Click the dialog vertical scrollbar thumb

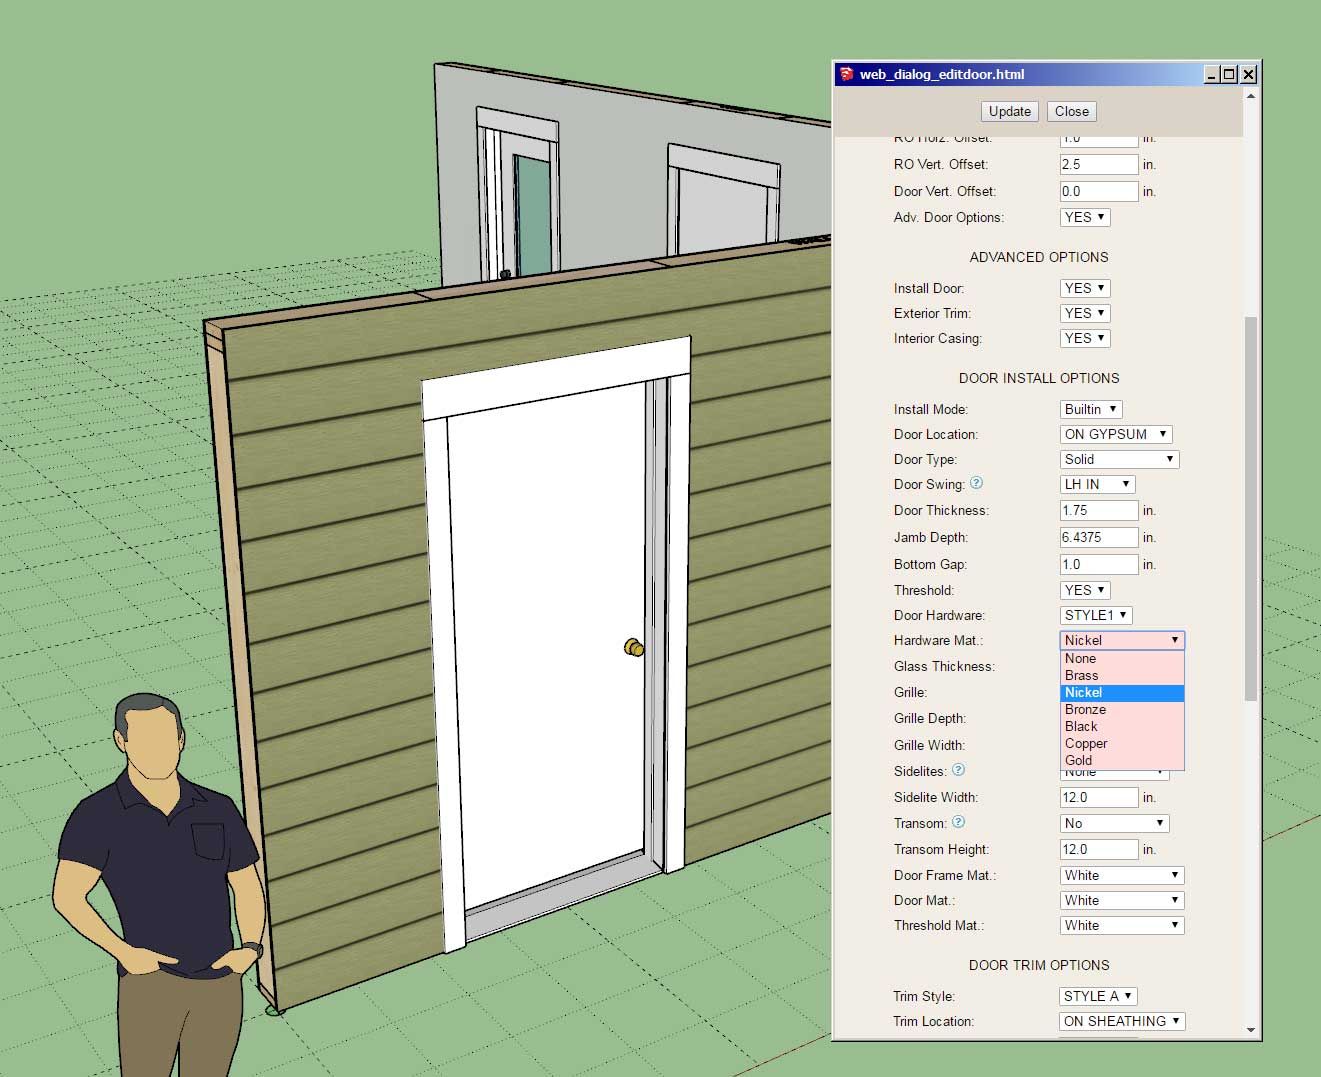(1250, 508)
